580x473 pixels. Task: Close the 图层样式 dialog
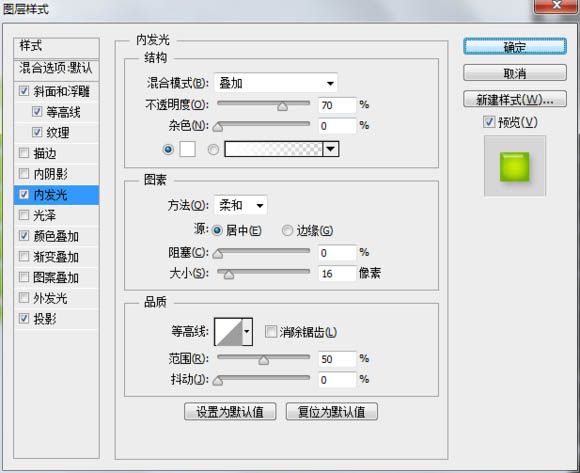point(556,6)
